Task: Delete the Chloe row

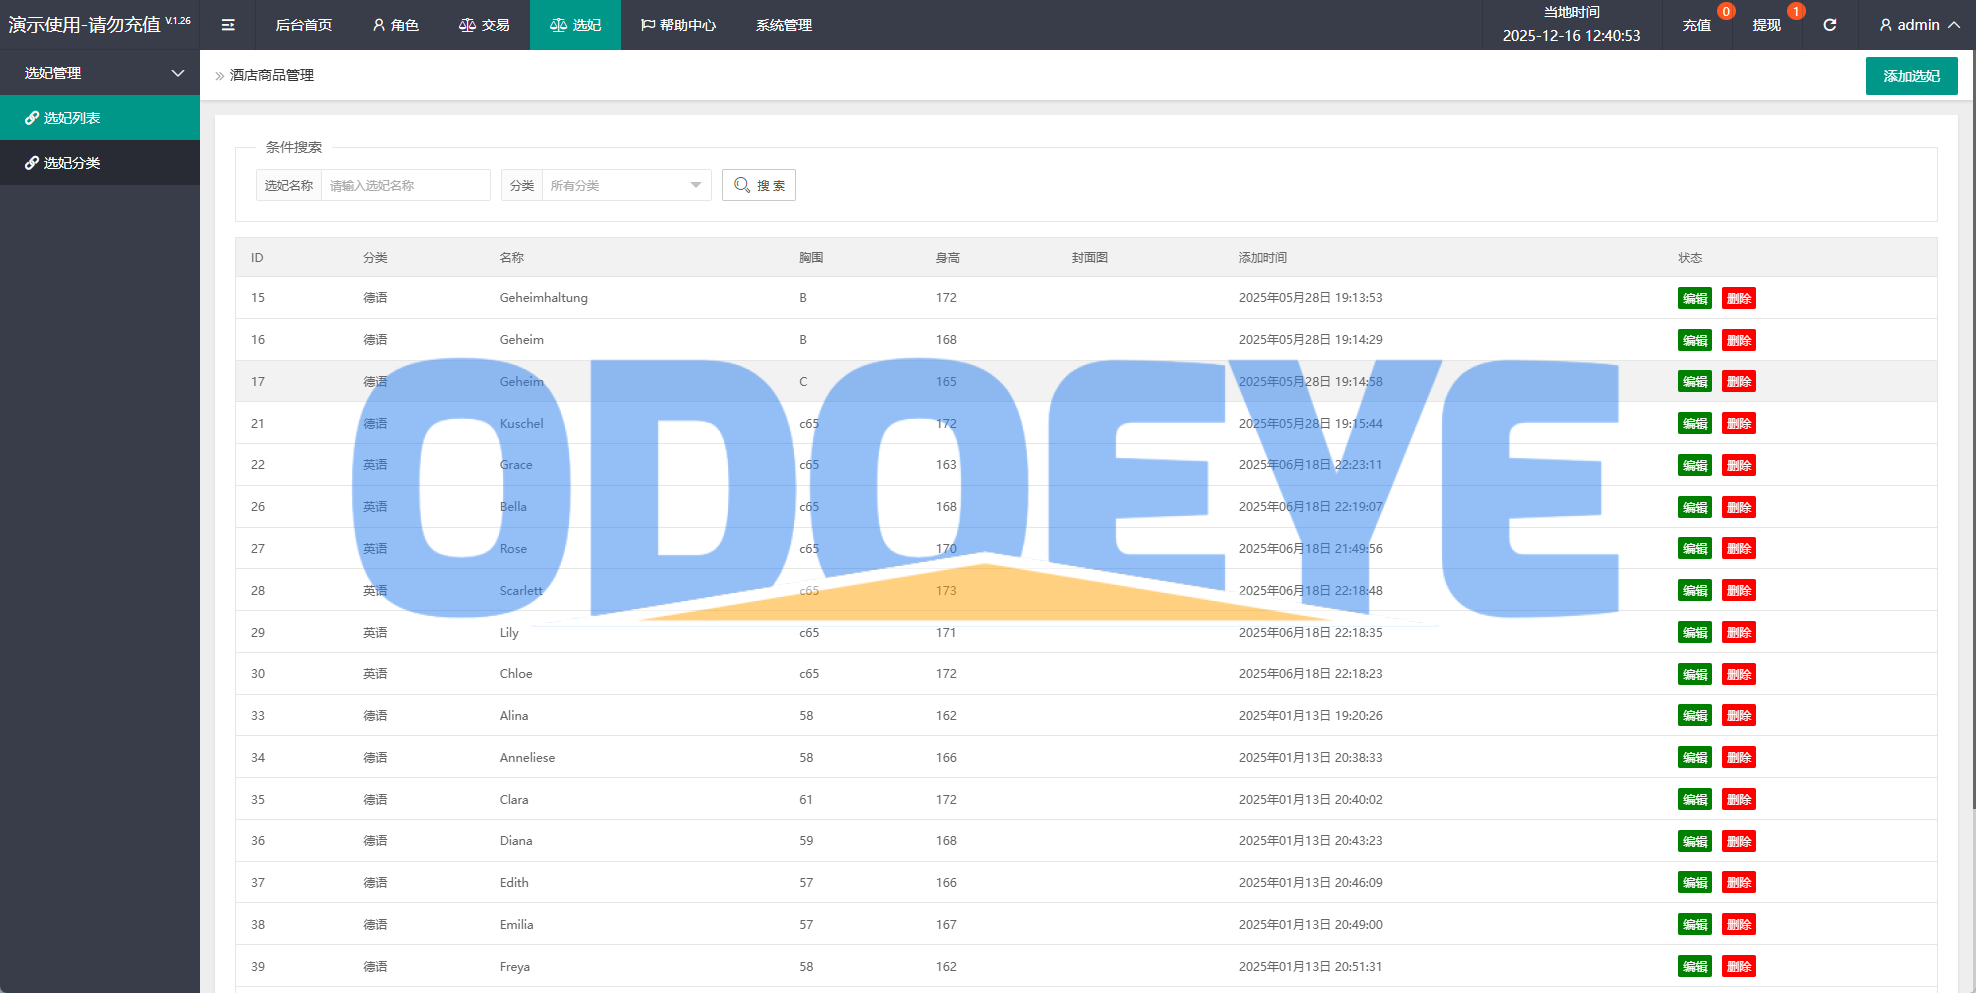Action: 1738,674
